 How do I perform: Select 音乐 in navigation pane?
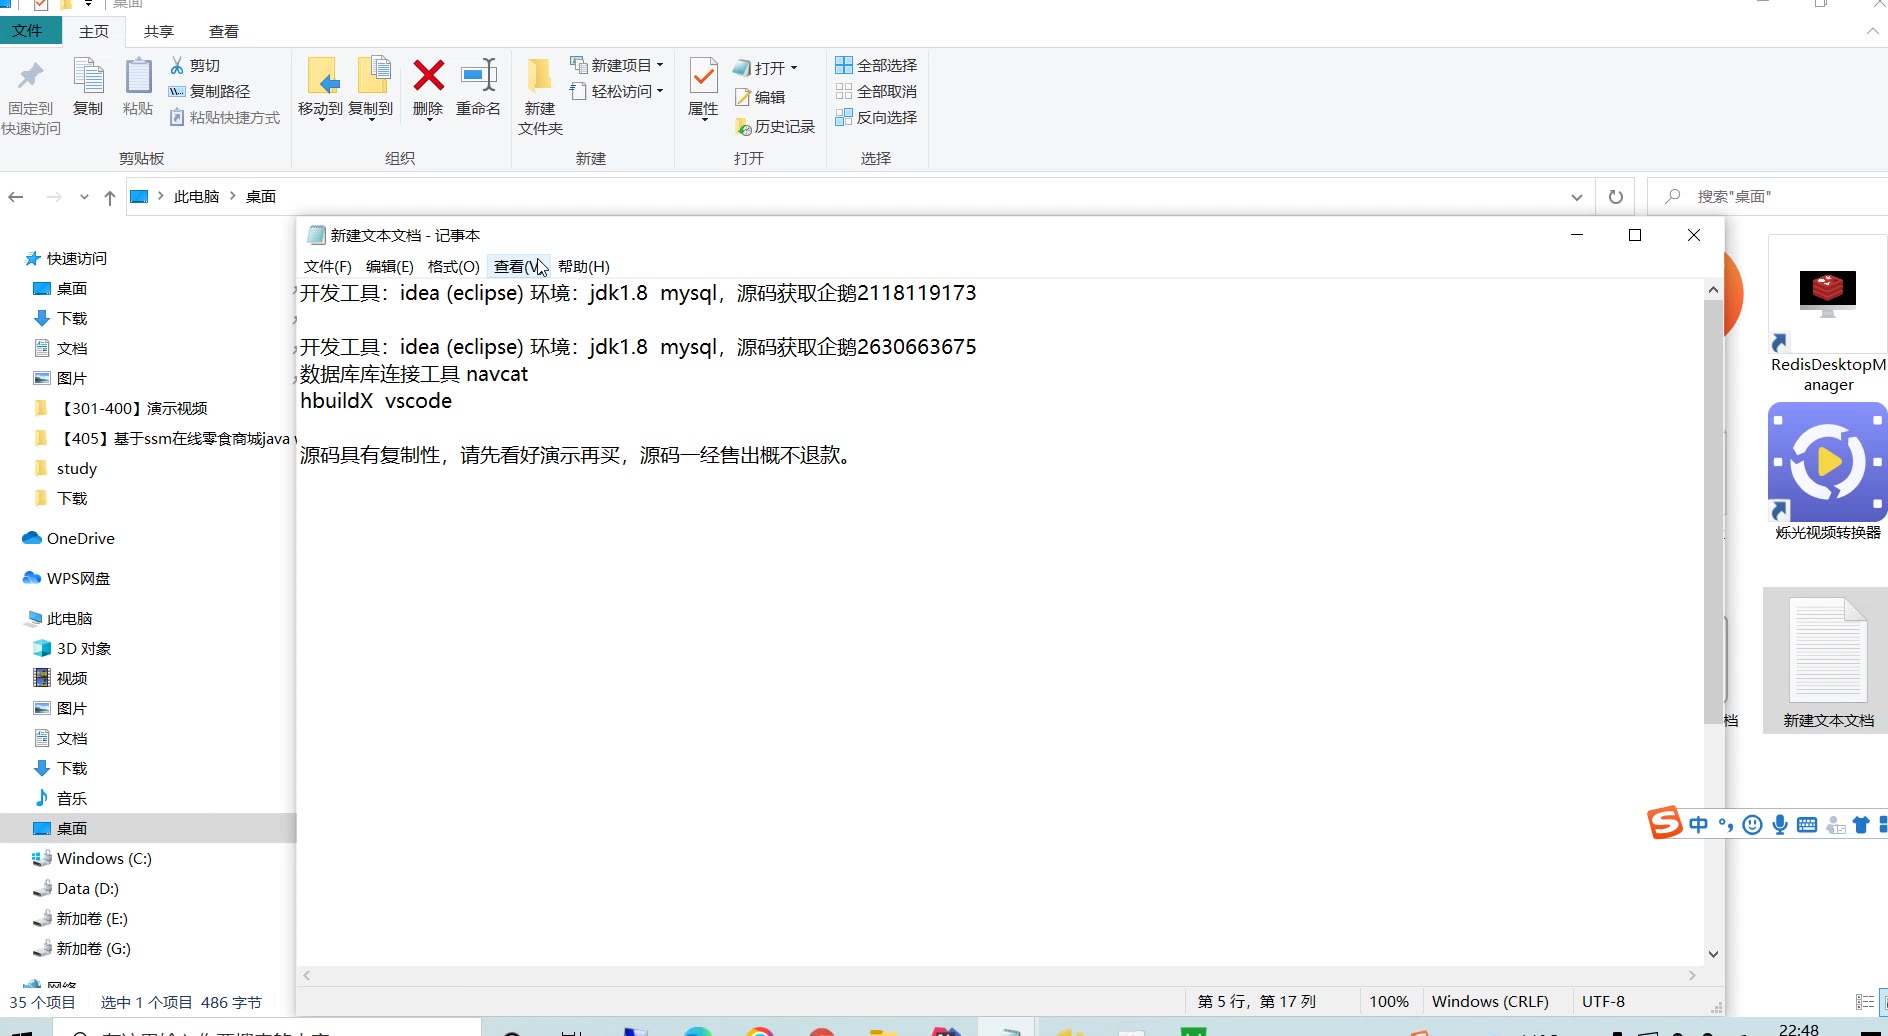click(x=61, y=798)
